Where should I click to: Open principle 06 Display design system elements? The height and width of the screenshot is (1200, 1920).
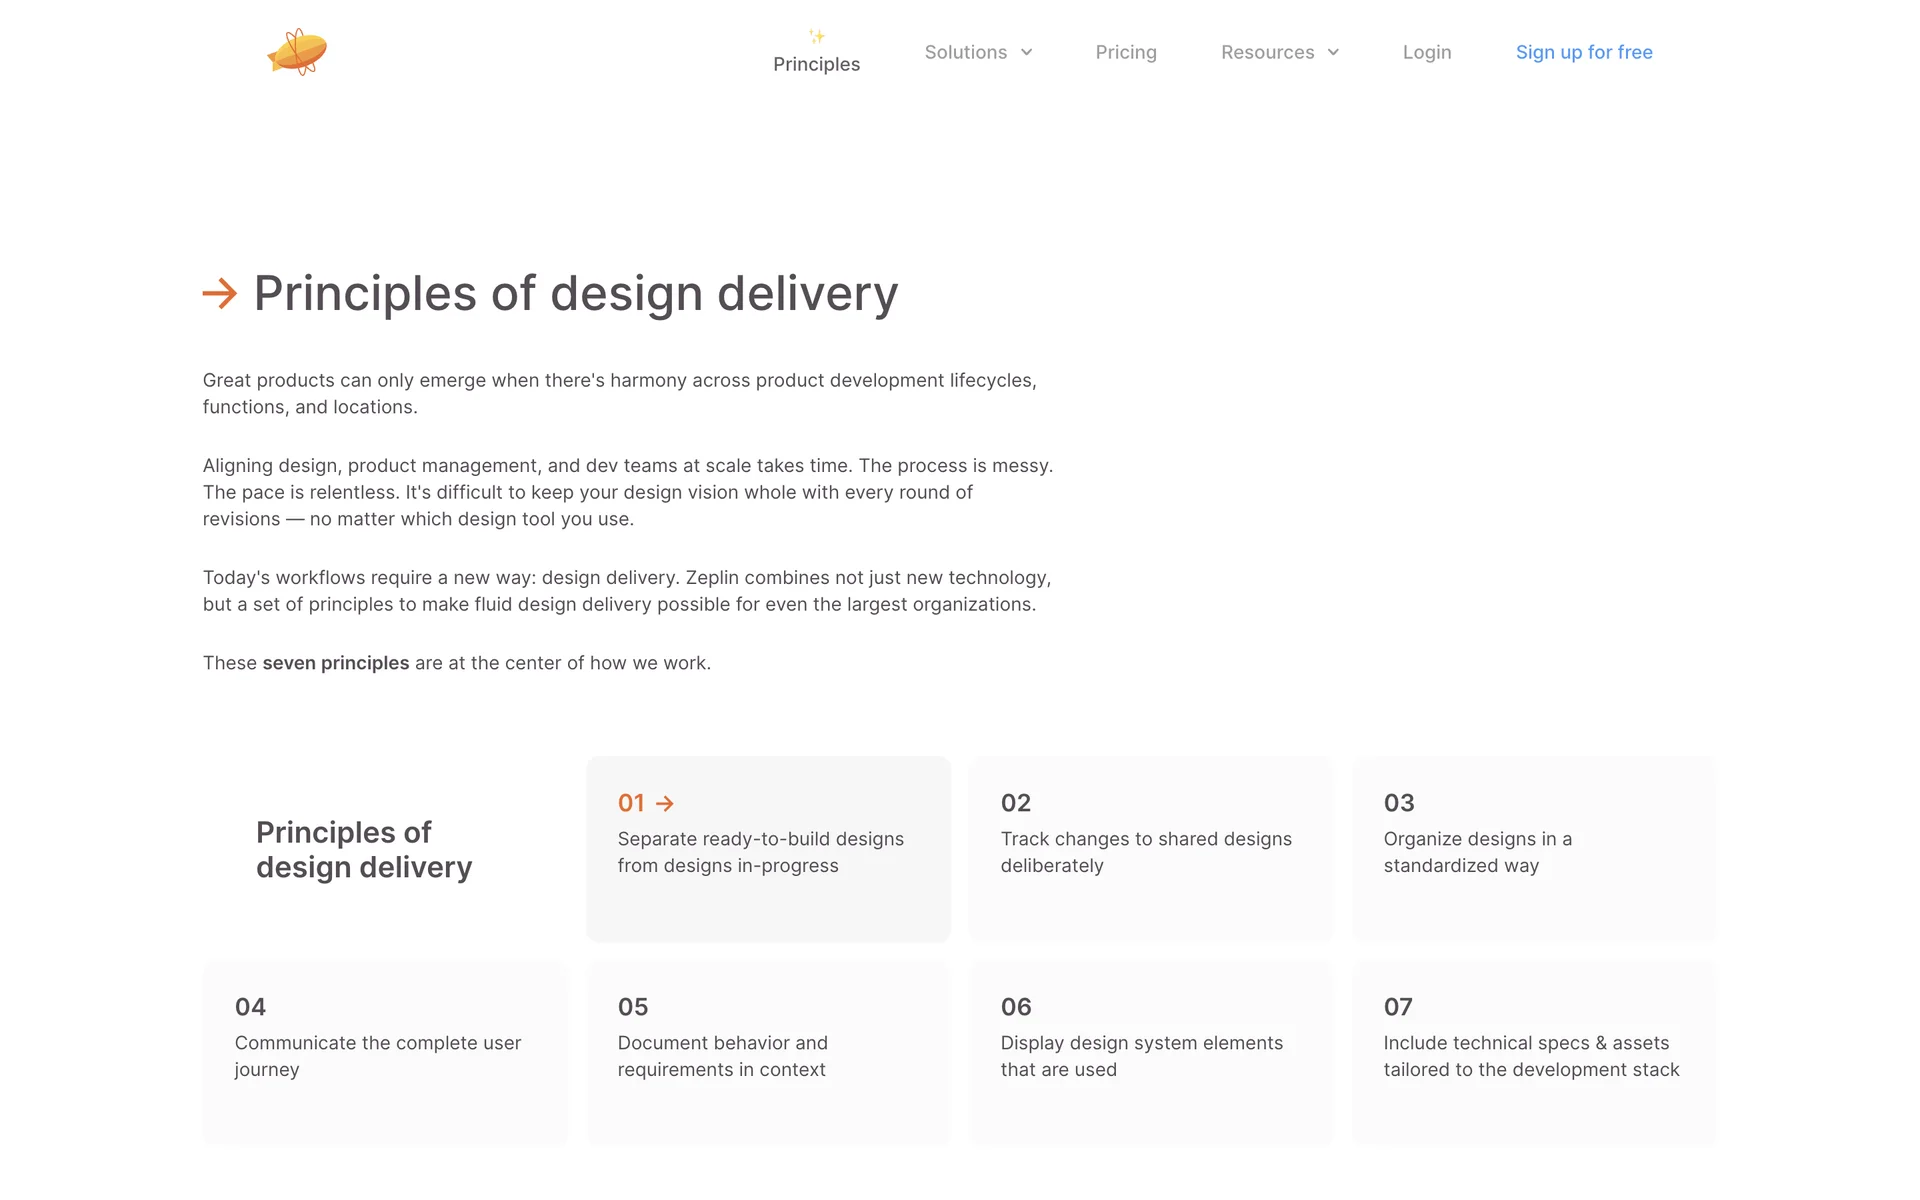pyautogui.click(x=1151, y=1053)
